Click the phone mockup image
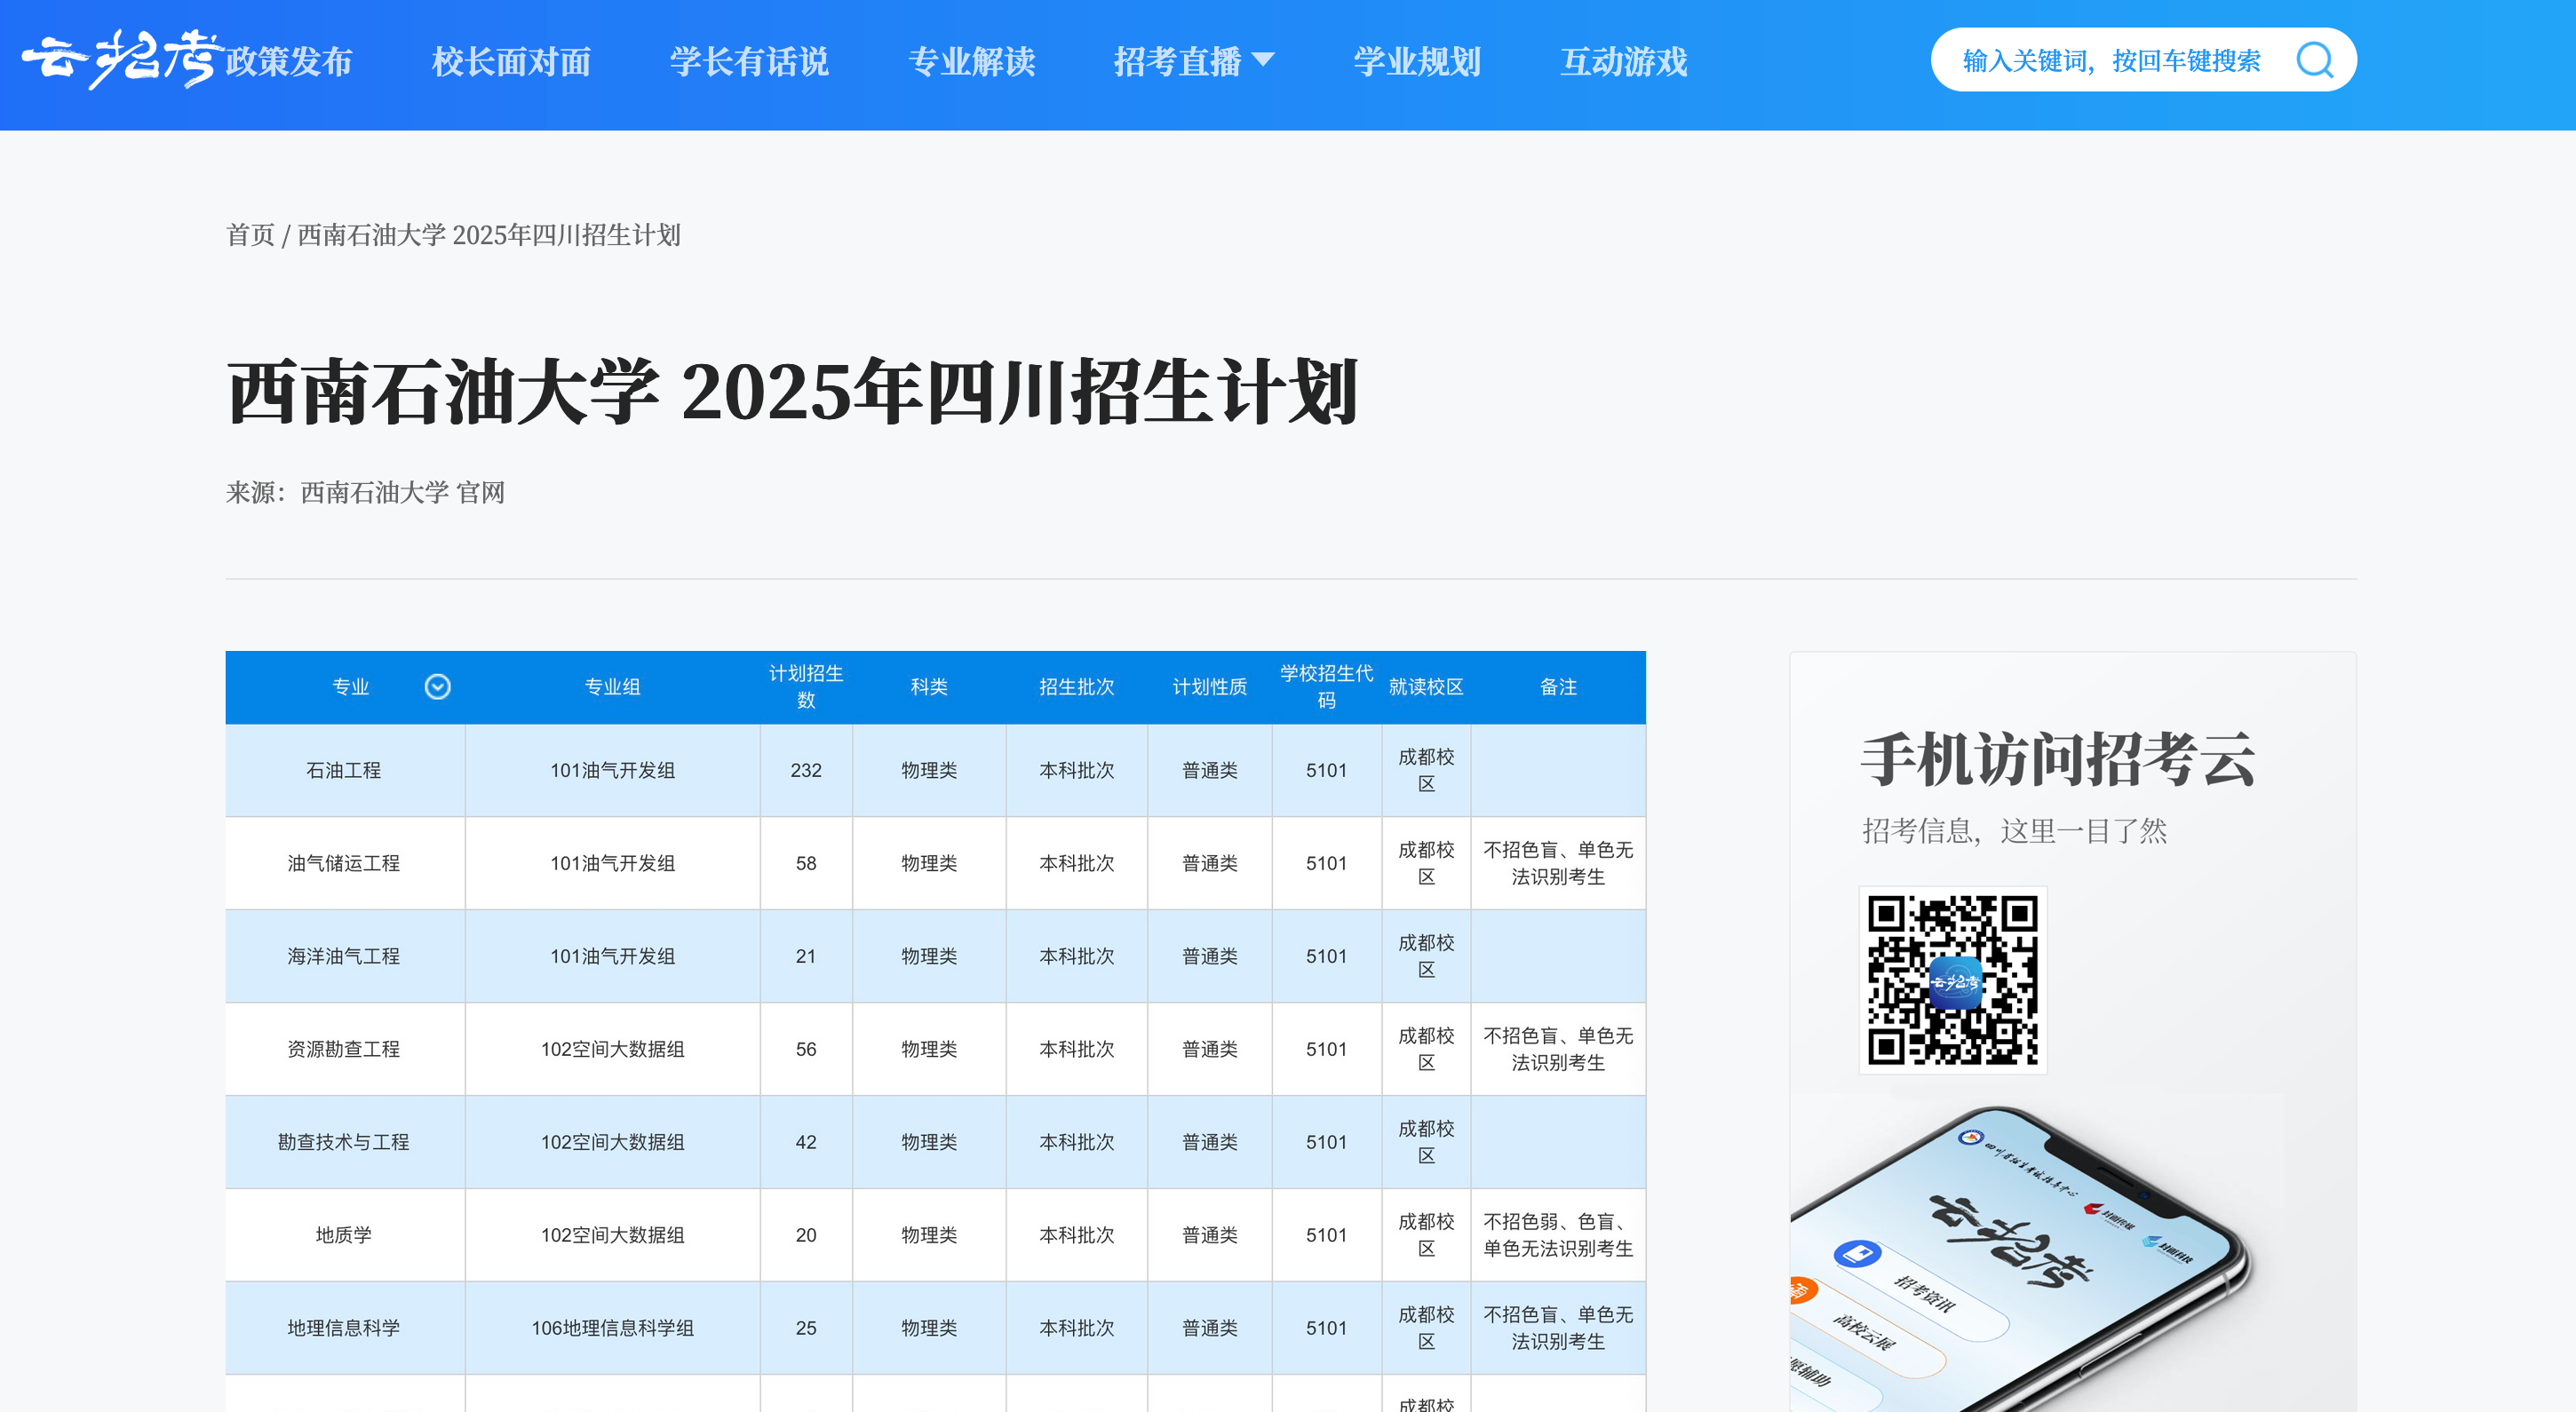2576x1412 pixels. 2020,1258
